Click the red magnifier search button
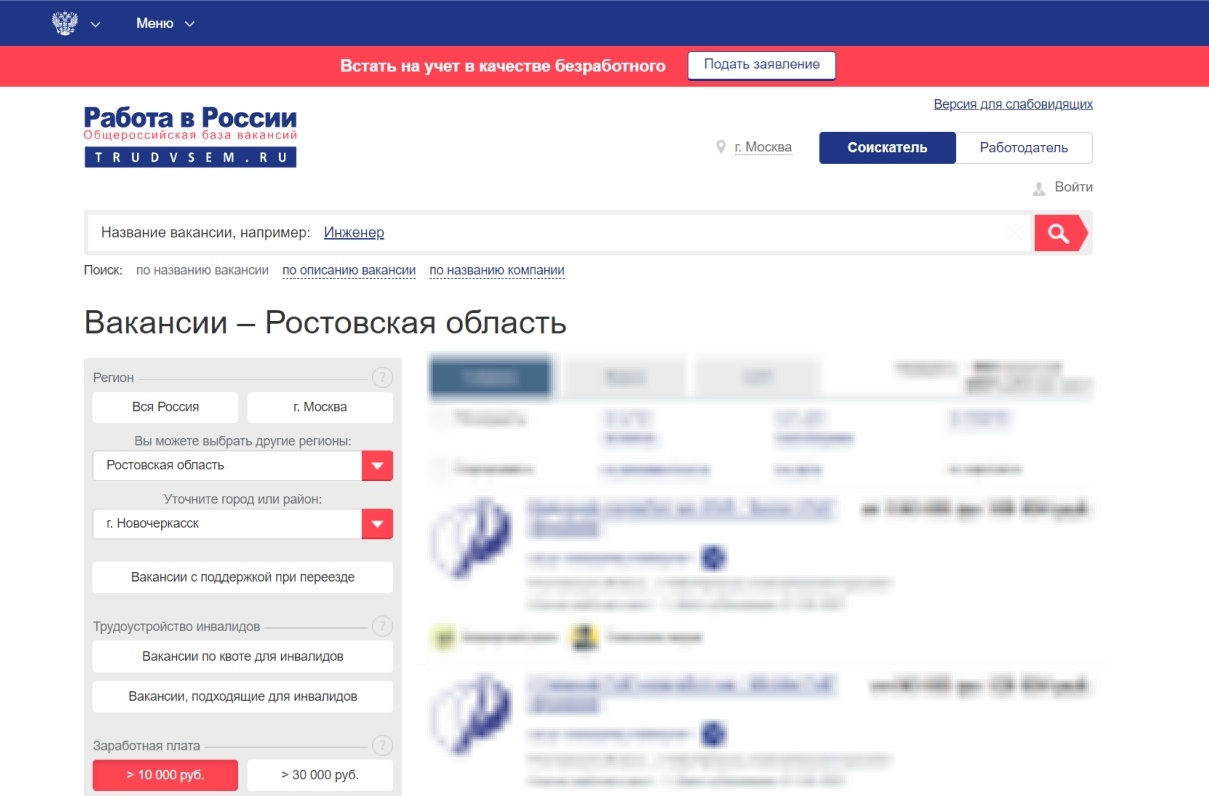 pyautogui.click(x=1059, y=233)
